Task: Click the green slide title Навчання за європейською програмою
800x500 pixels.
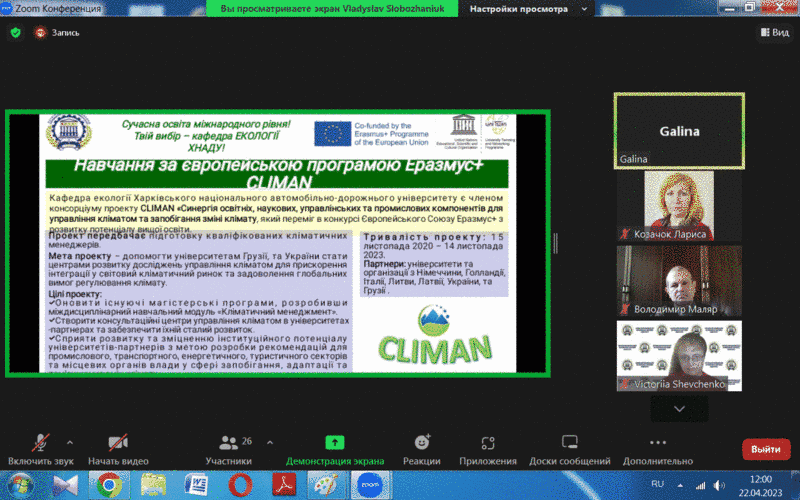Action: pyautogui.click(x=277, y=173)
